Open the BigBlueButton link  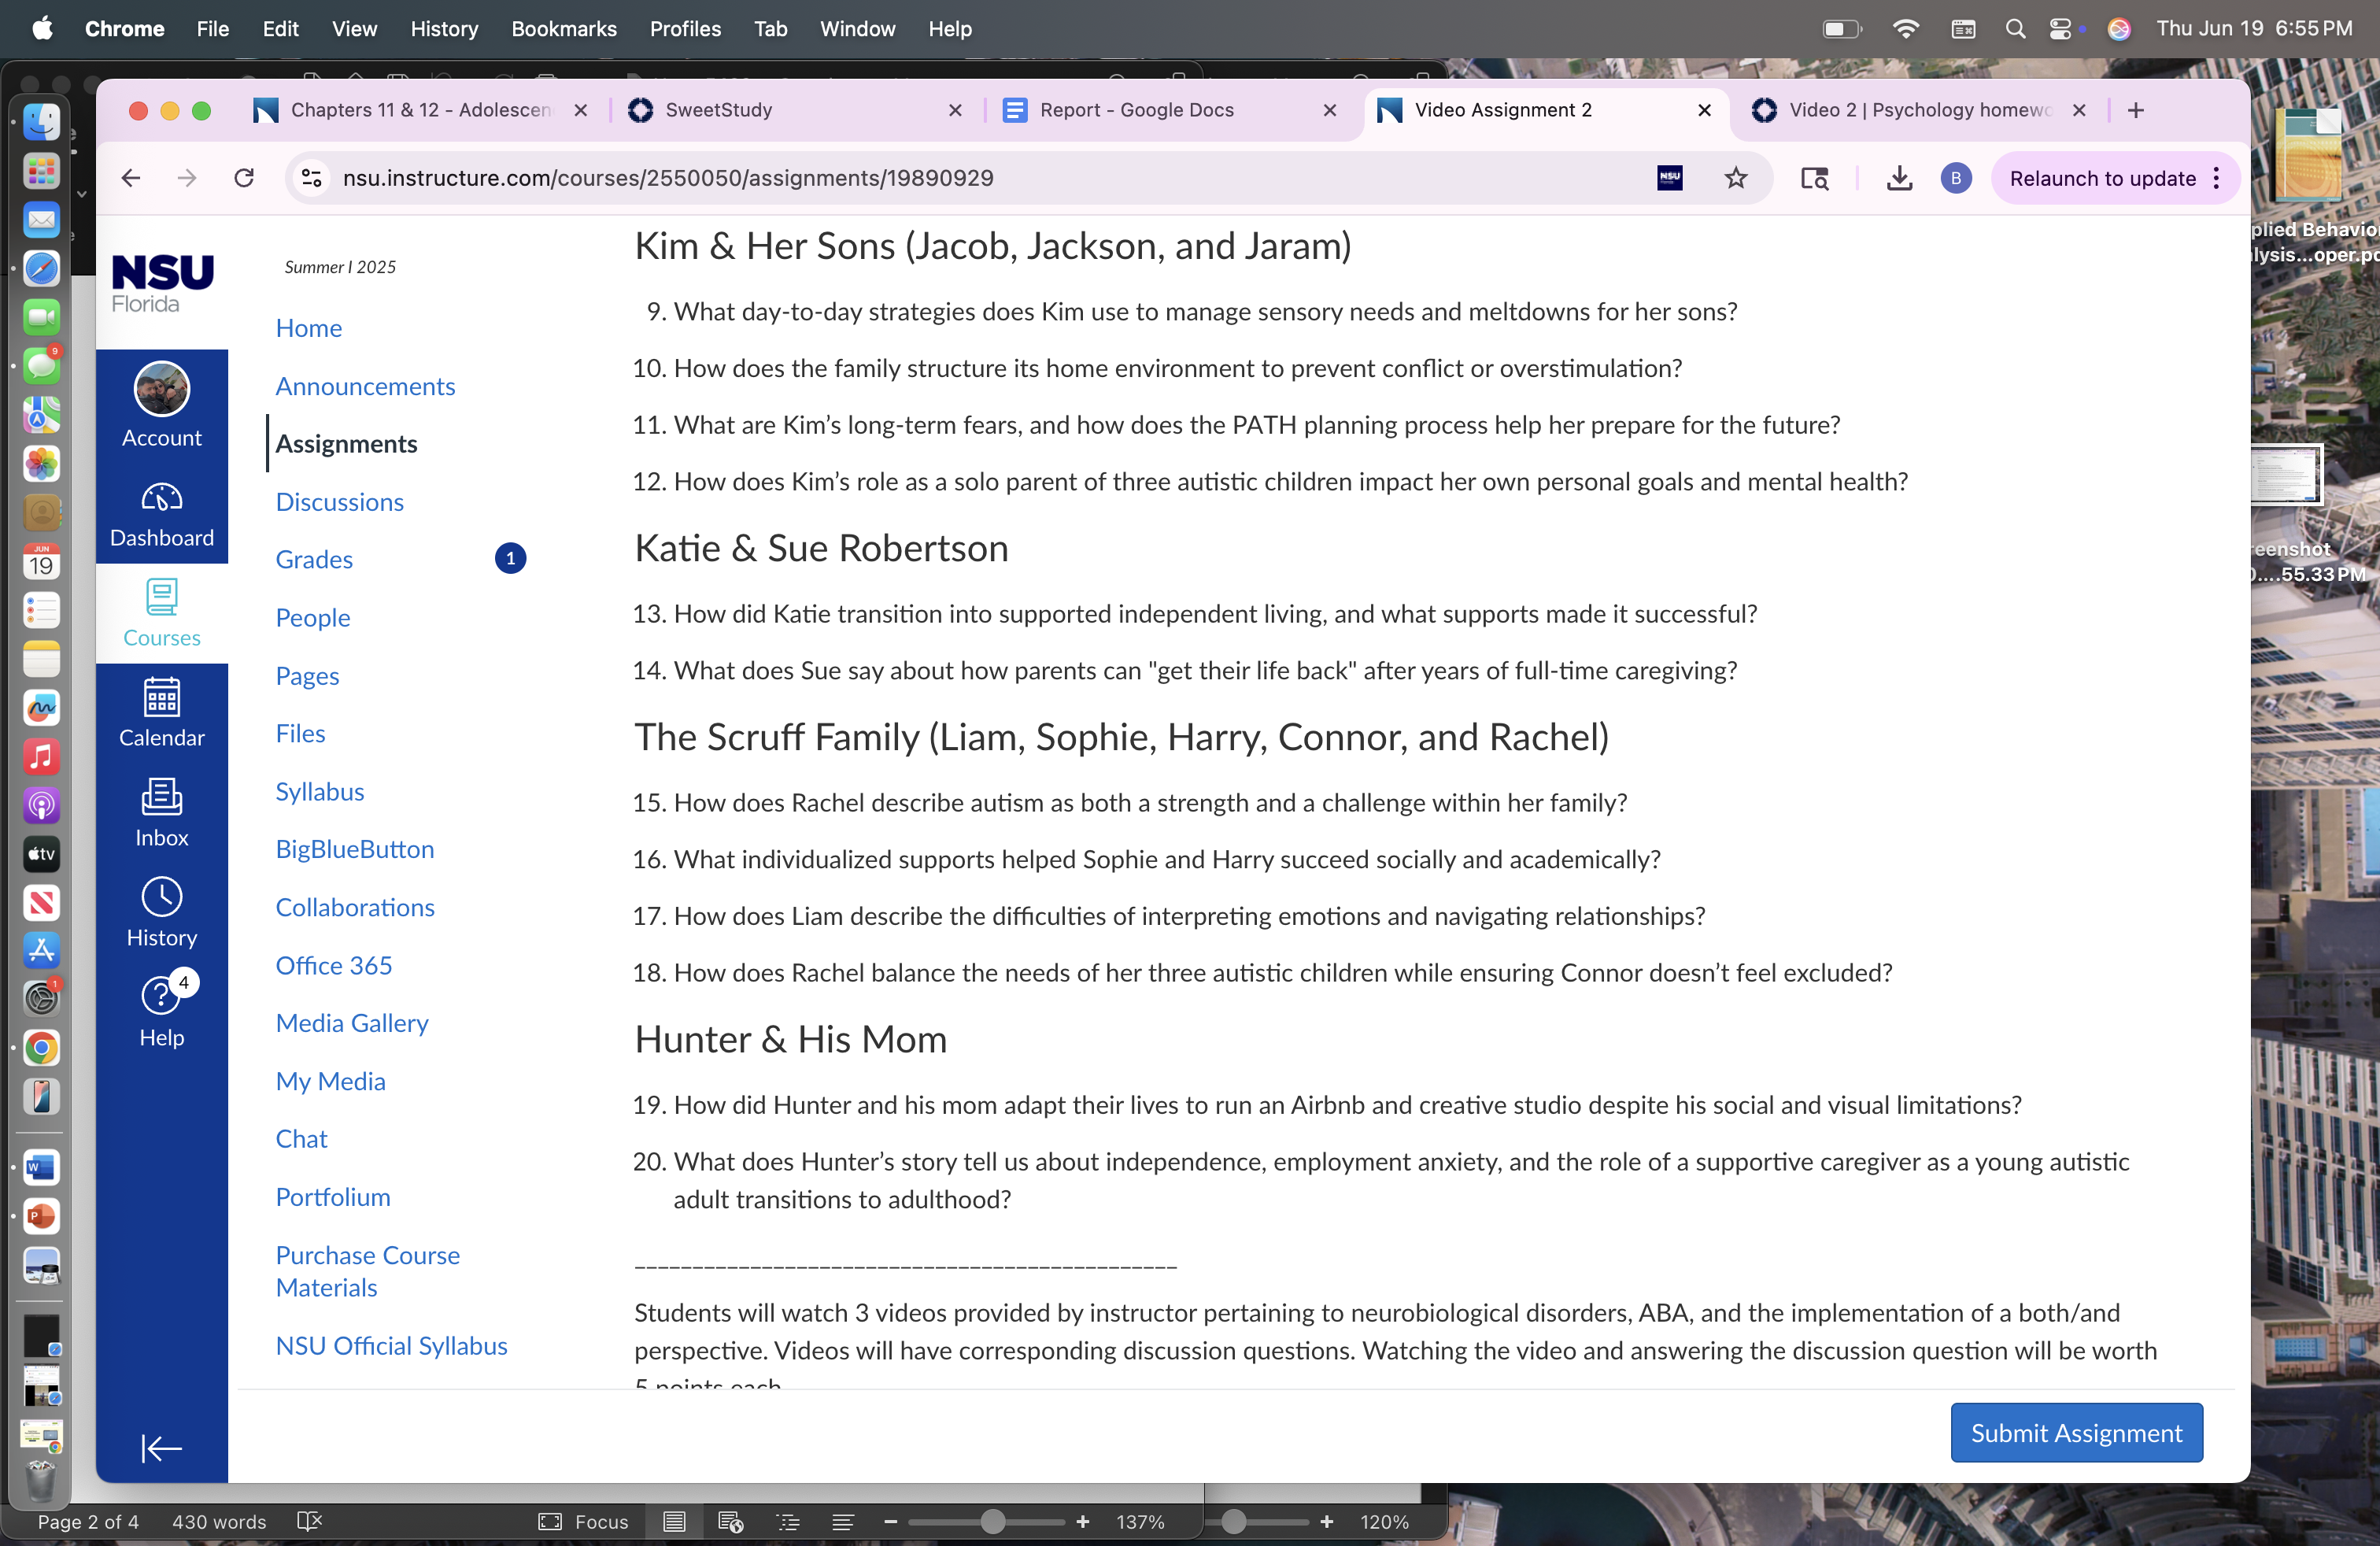click(354, 849)
